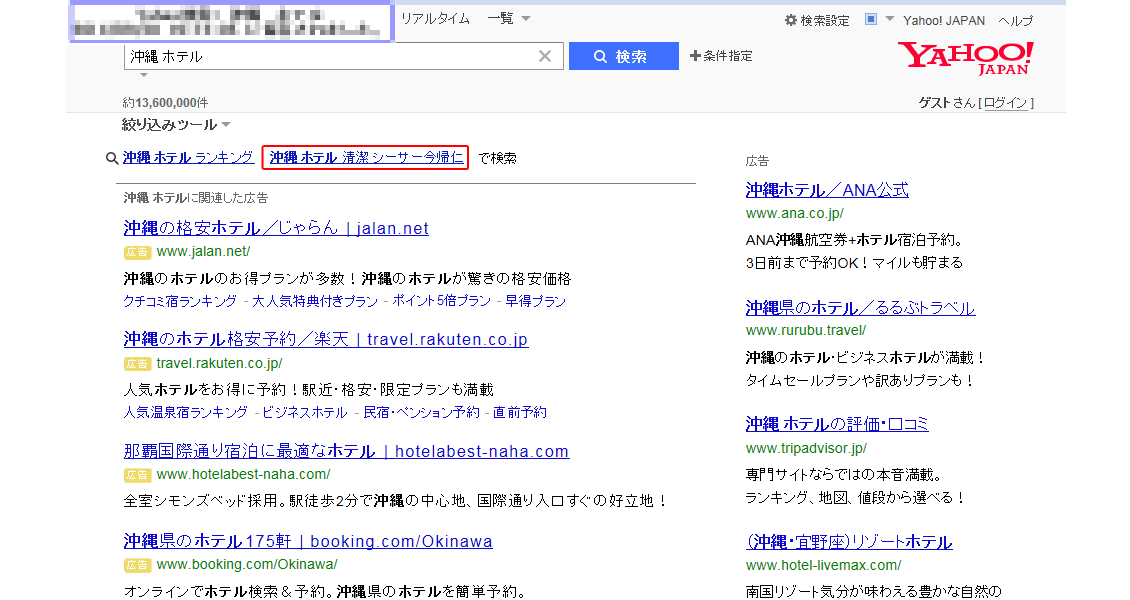Viewport: 1130px width, 600px height.
Task: Follow the 直前予約 sublink
Action: click(x=520, y=412)
